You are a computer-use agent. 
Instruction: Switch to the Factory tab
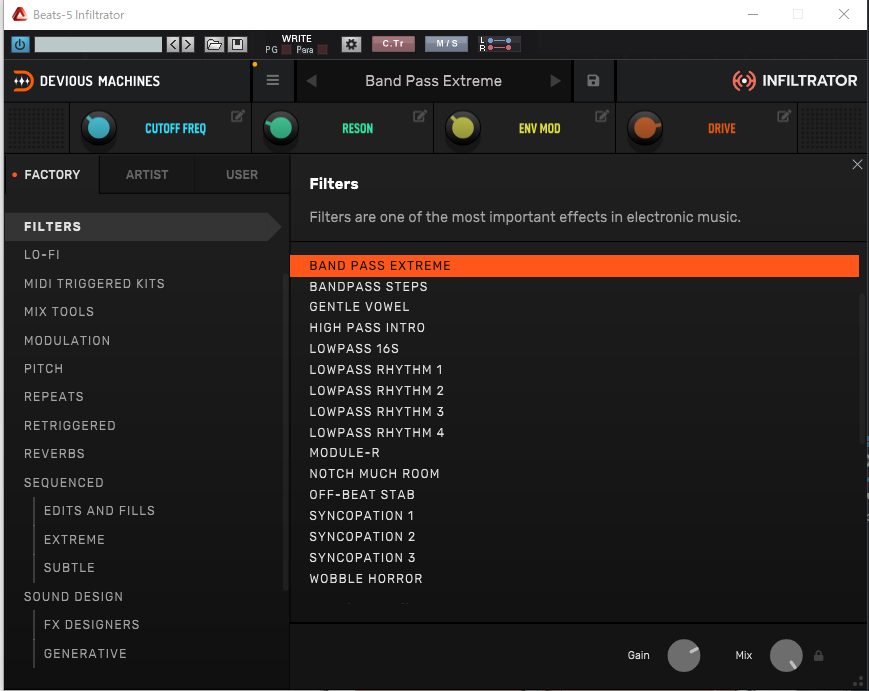point(52,175)
